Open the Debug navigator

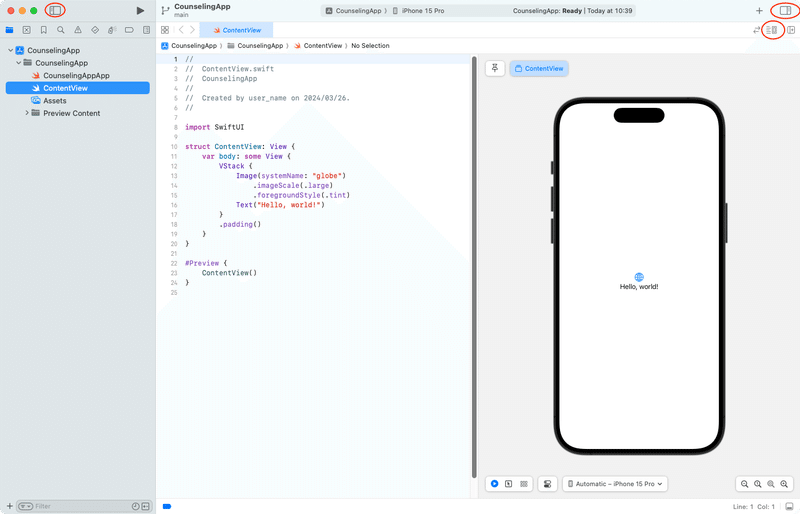112,30
